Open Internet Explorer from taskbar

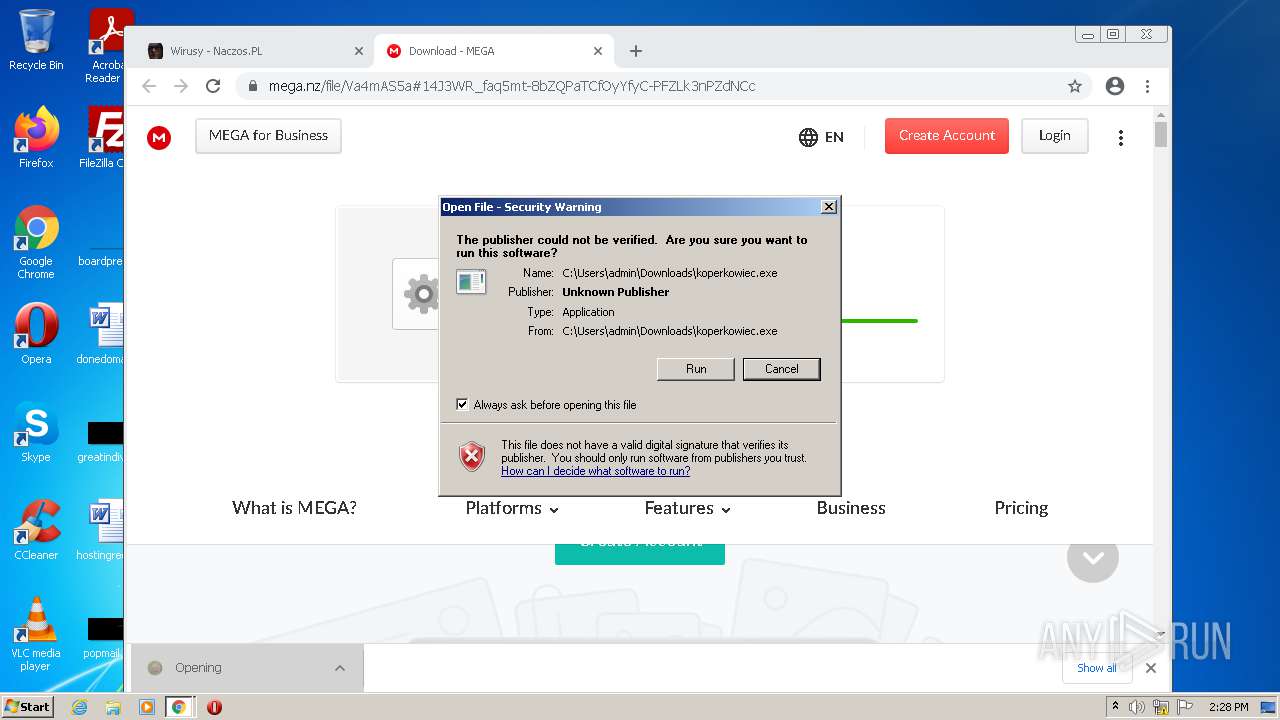(x=80, y=707)
